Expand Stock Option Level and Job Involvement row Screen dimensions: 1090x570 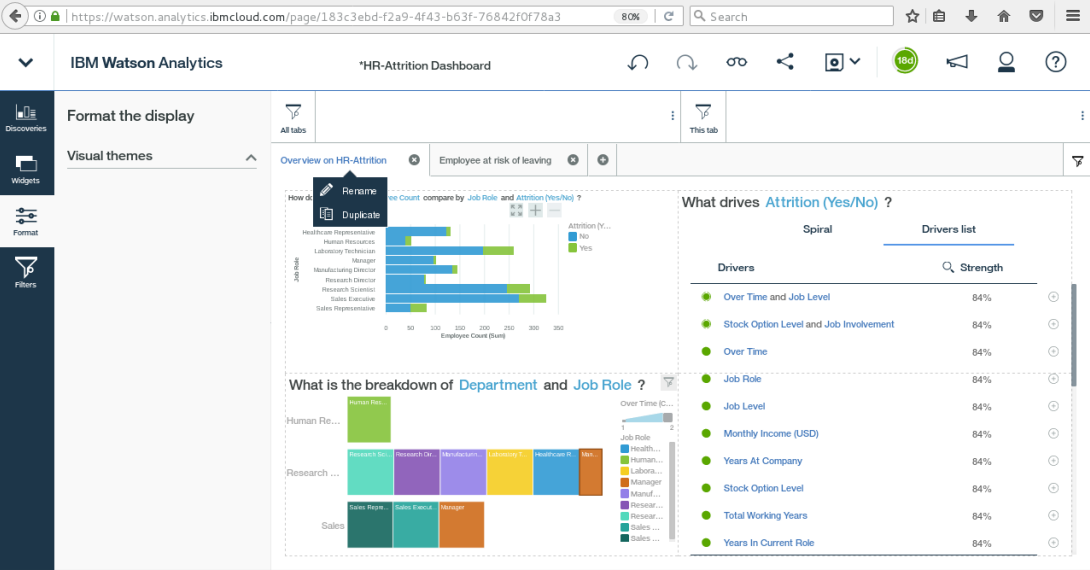tap(1053, 324)
